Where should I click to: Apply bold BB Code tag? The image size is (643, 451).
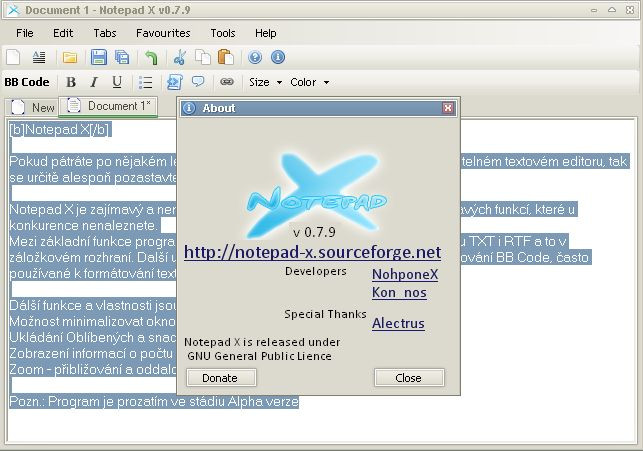(71, 82)
